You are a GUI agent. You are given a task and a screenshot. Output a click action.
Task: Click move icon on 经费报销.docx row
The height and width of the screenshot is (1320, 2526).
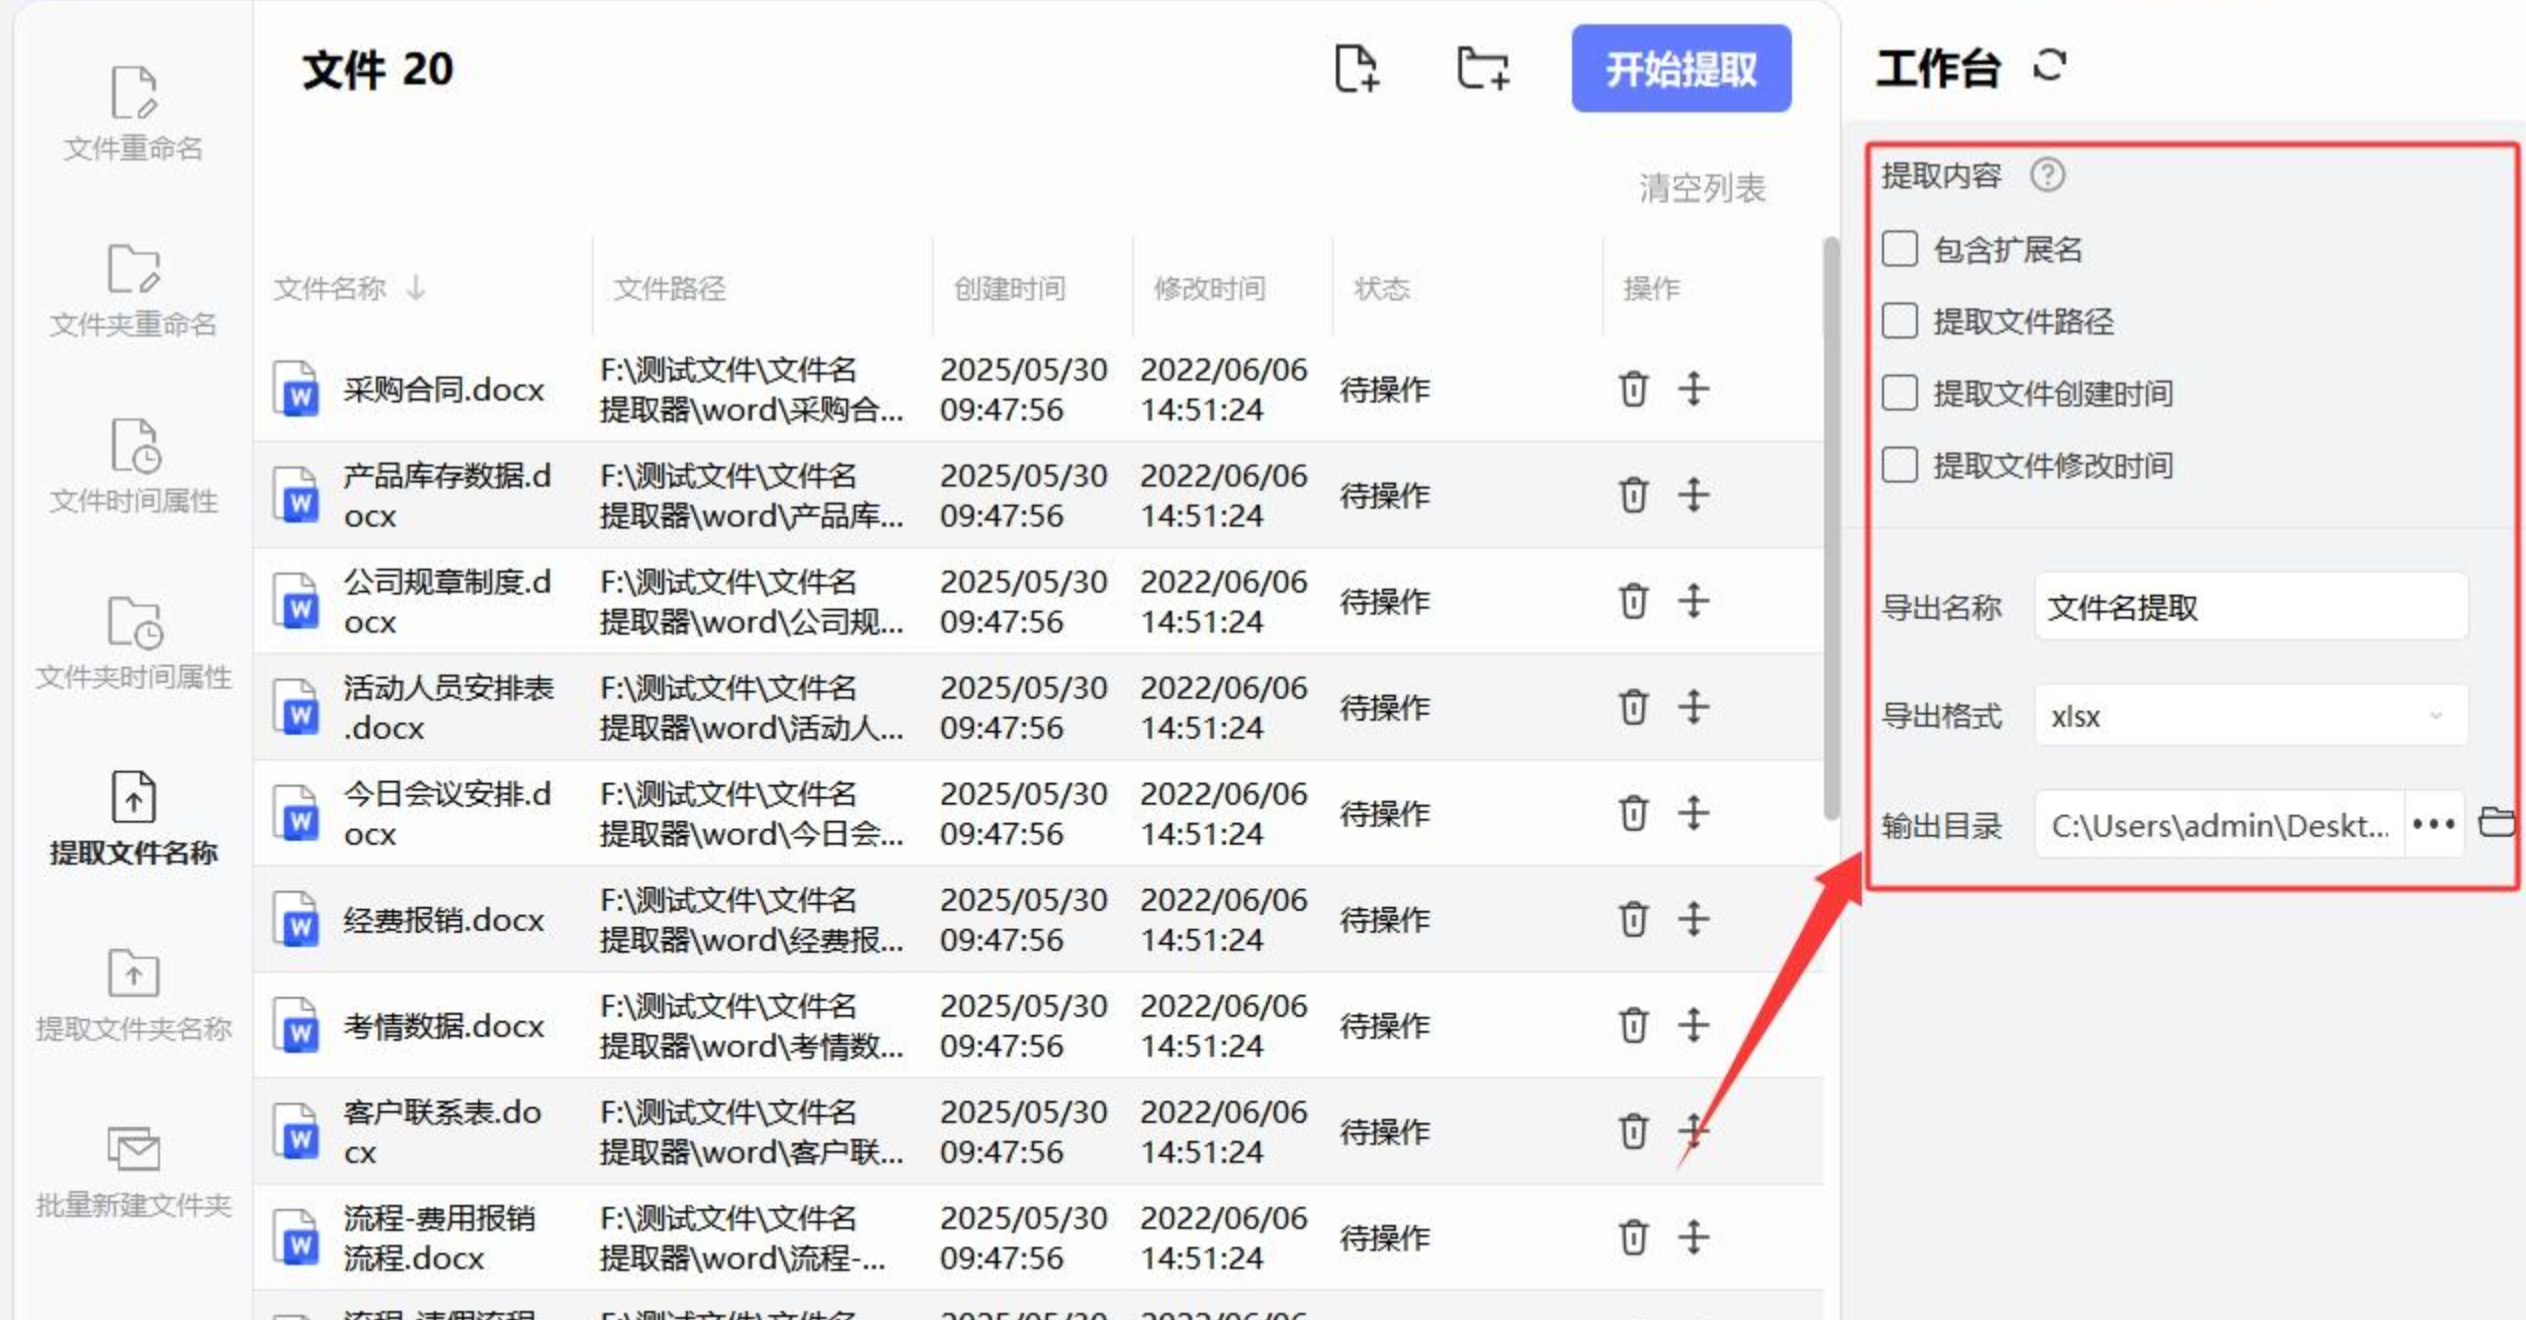click(1693, 919)
